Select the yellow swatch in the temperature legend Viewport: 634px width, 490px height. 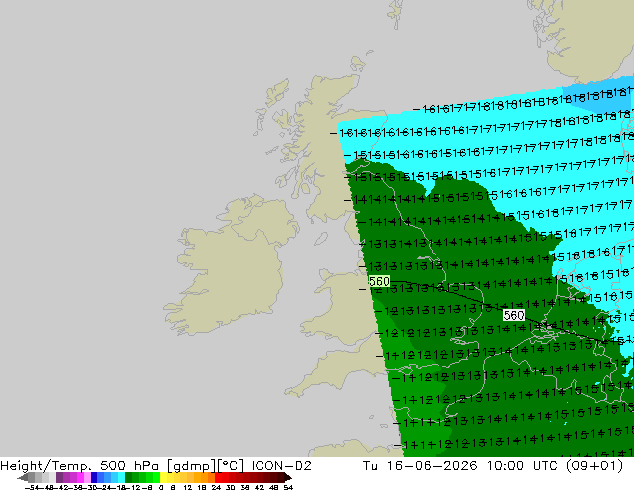[164, 477]
